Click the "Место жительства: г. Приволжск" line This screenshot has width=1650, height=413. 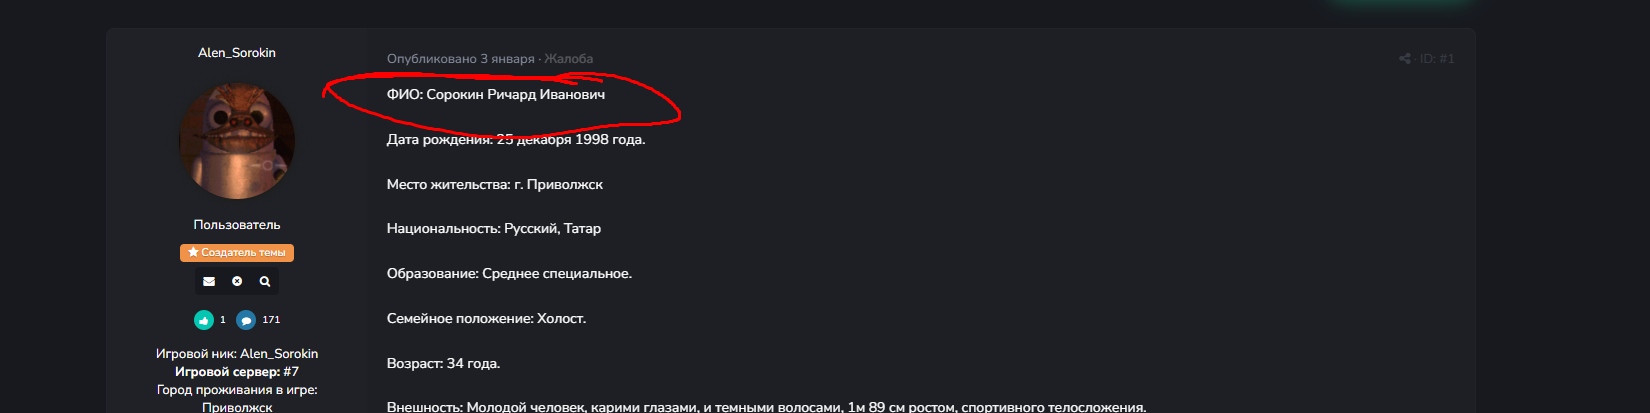[495, 185]
